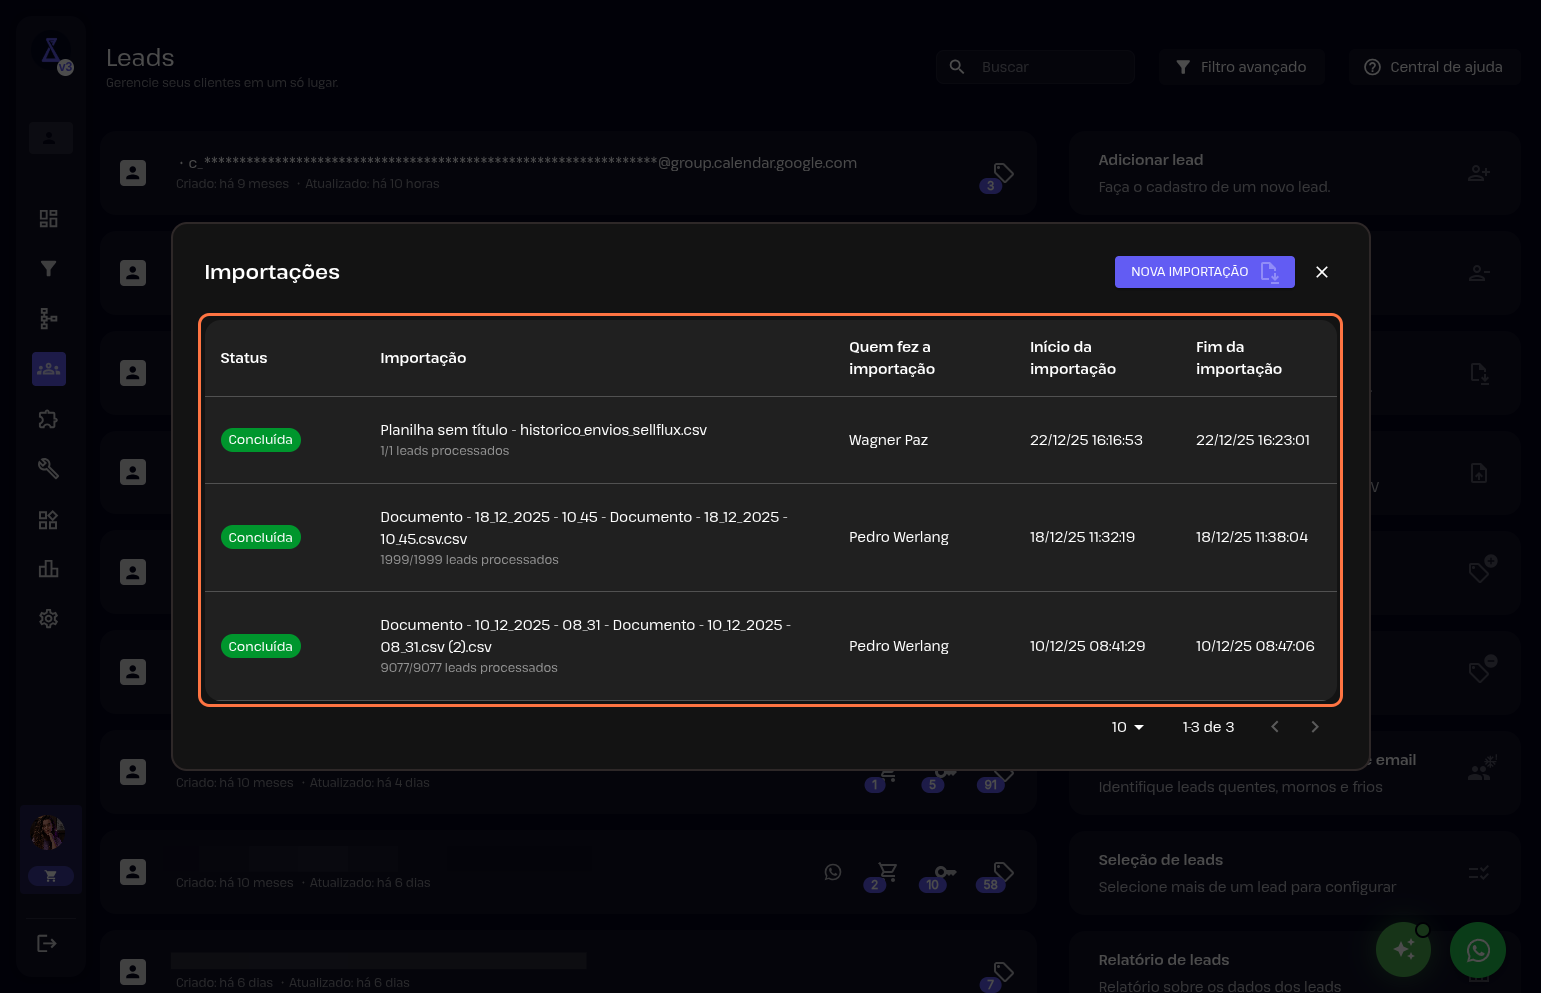Viewport: 1541px width, 993px height.
Task: Open Filtro avançado
Action: pyautogui.click(x=1241, y=67)
